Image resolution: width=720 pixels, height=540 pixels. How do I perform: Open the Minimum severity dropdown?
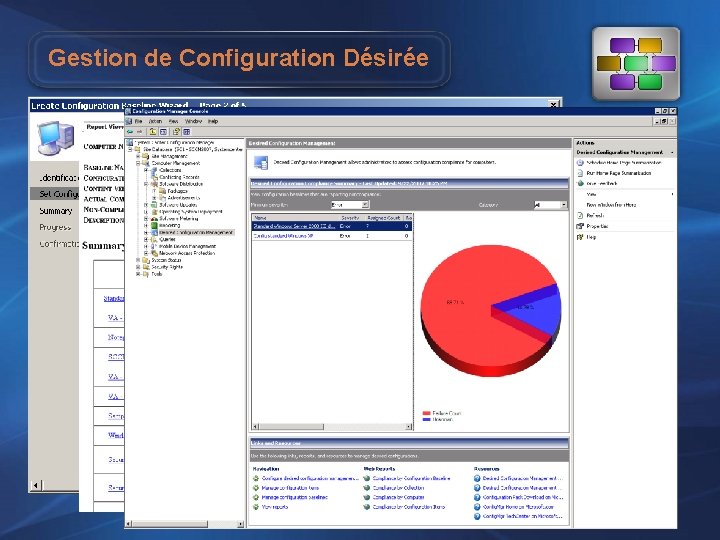[x=365, y=205]
